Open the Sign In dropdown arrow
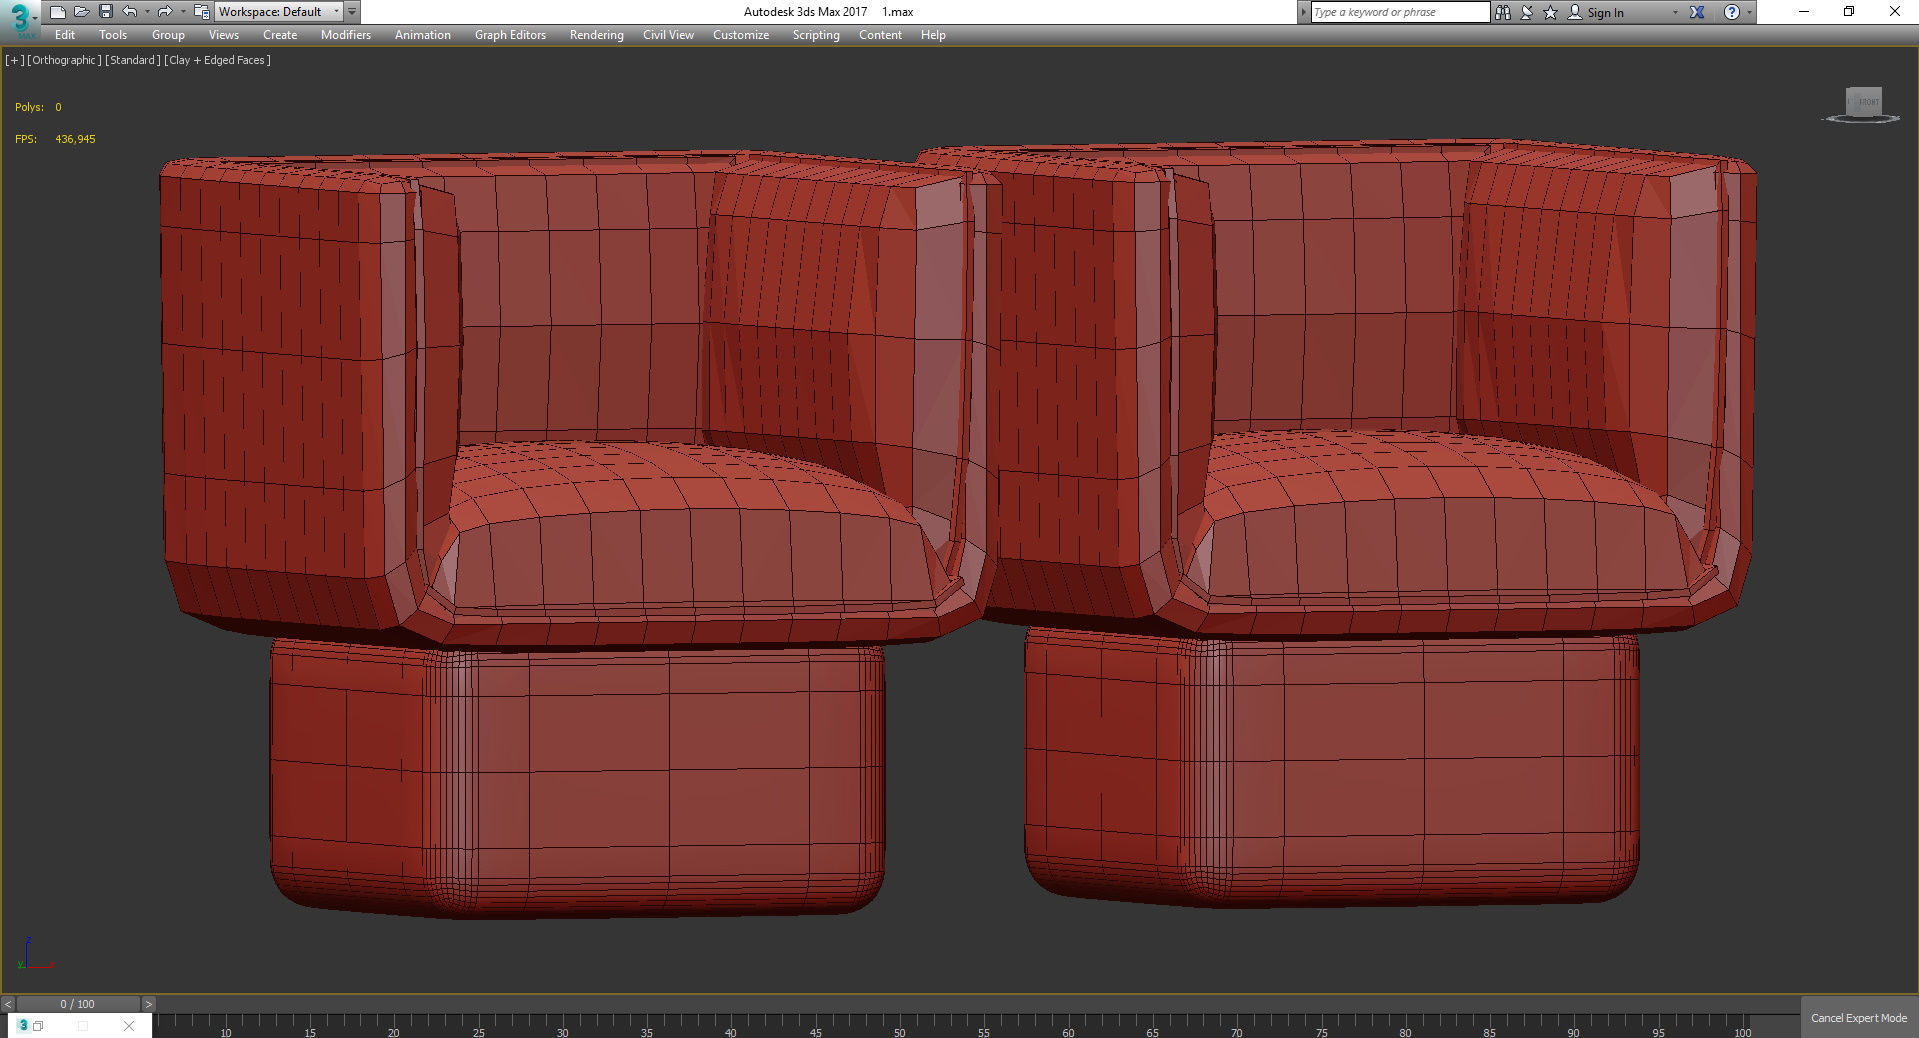The height and width of the screenshot is (1038, 1919). click(1675, 12)
